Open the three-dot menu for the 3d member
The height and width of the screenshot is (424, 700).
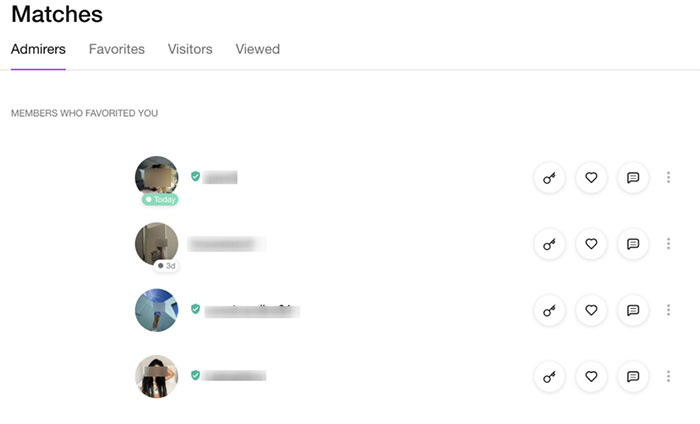[668, 244]
